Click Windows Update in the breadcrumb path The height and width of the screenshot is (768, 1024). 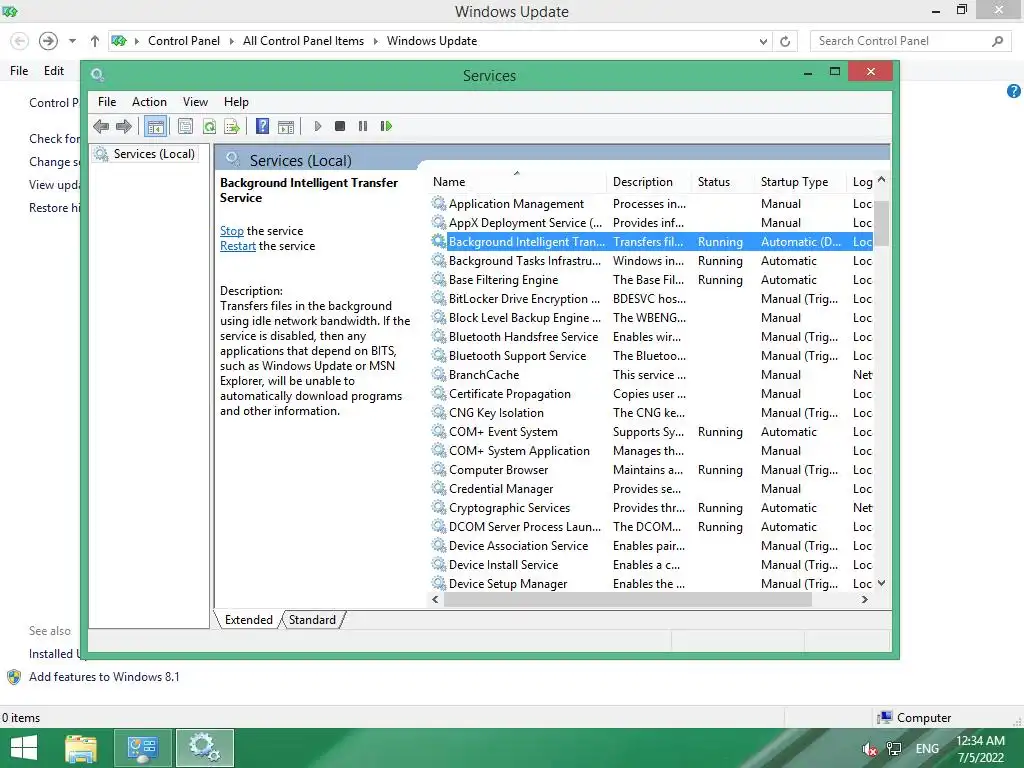click(432, 41)
